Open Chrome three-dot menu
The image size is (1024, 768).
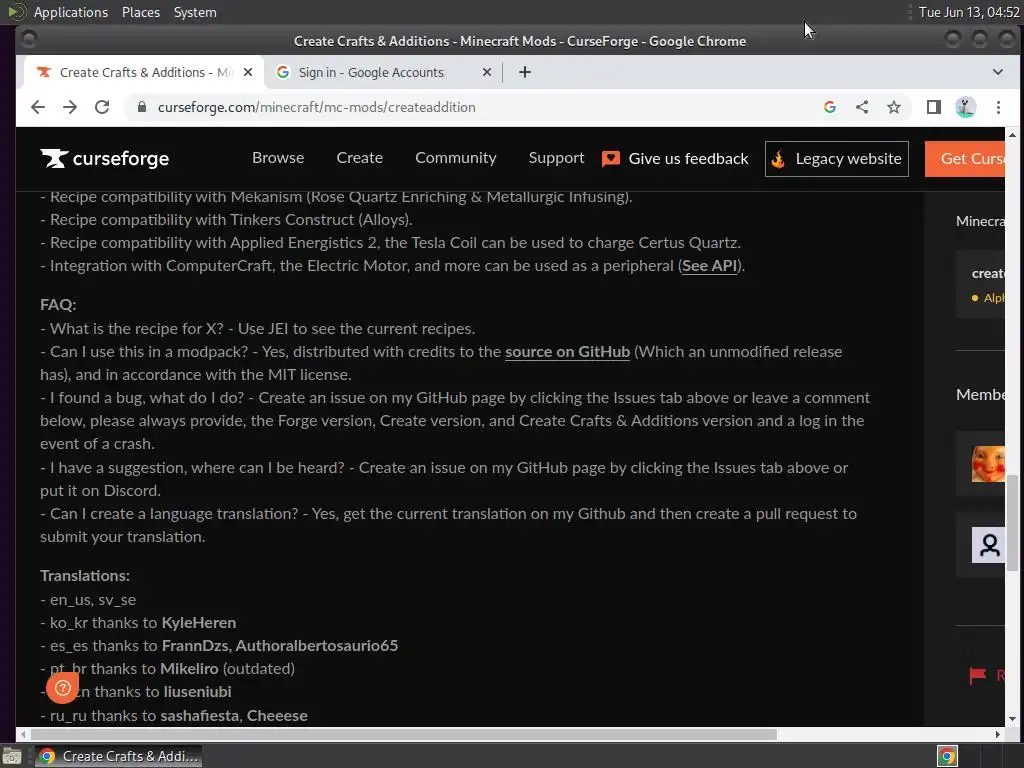[999, 107]
